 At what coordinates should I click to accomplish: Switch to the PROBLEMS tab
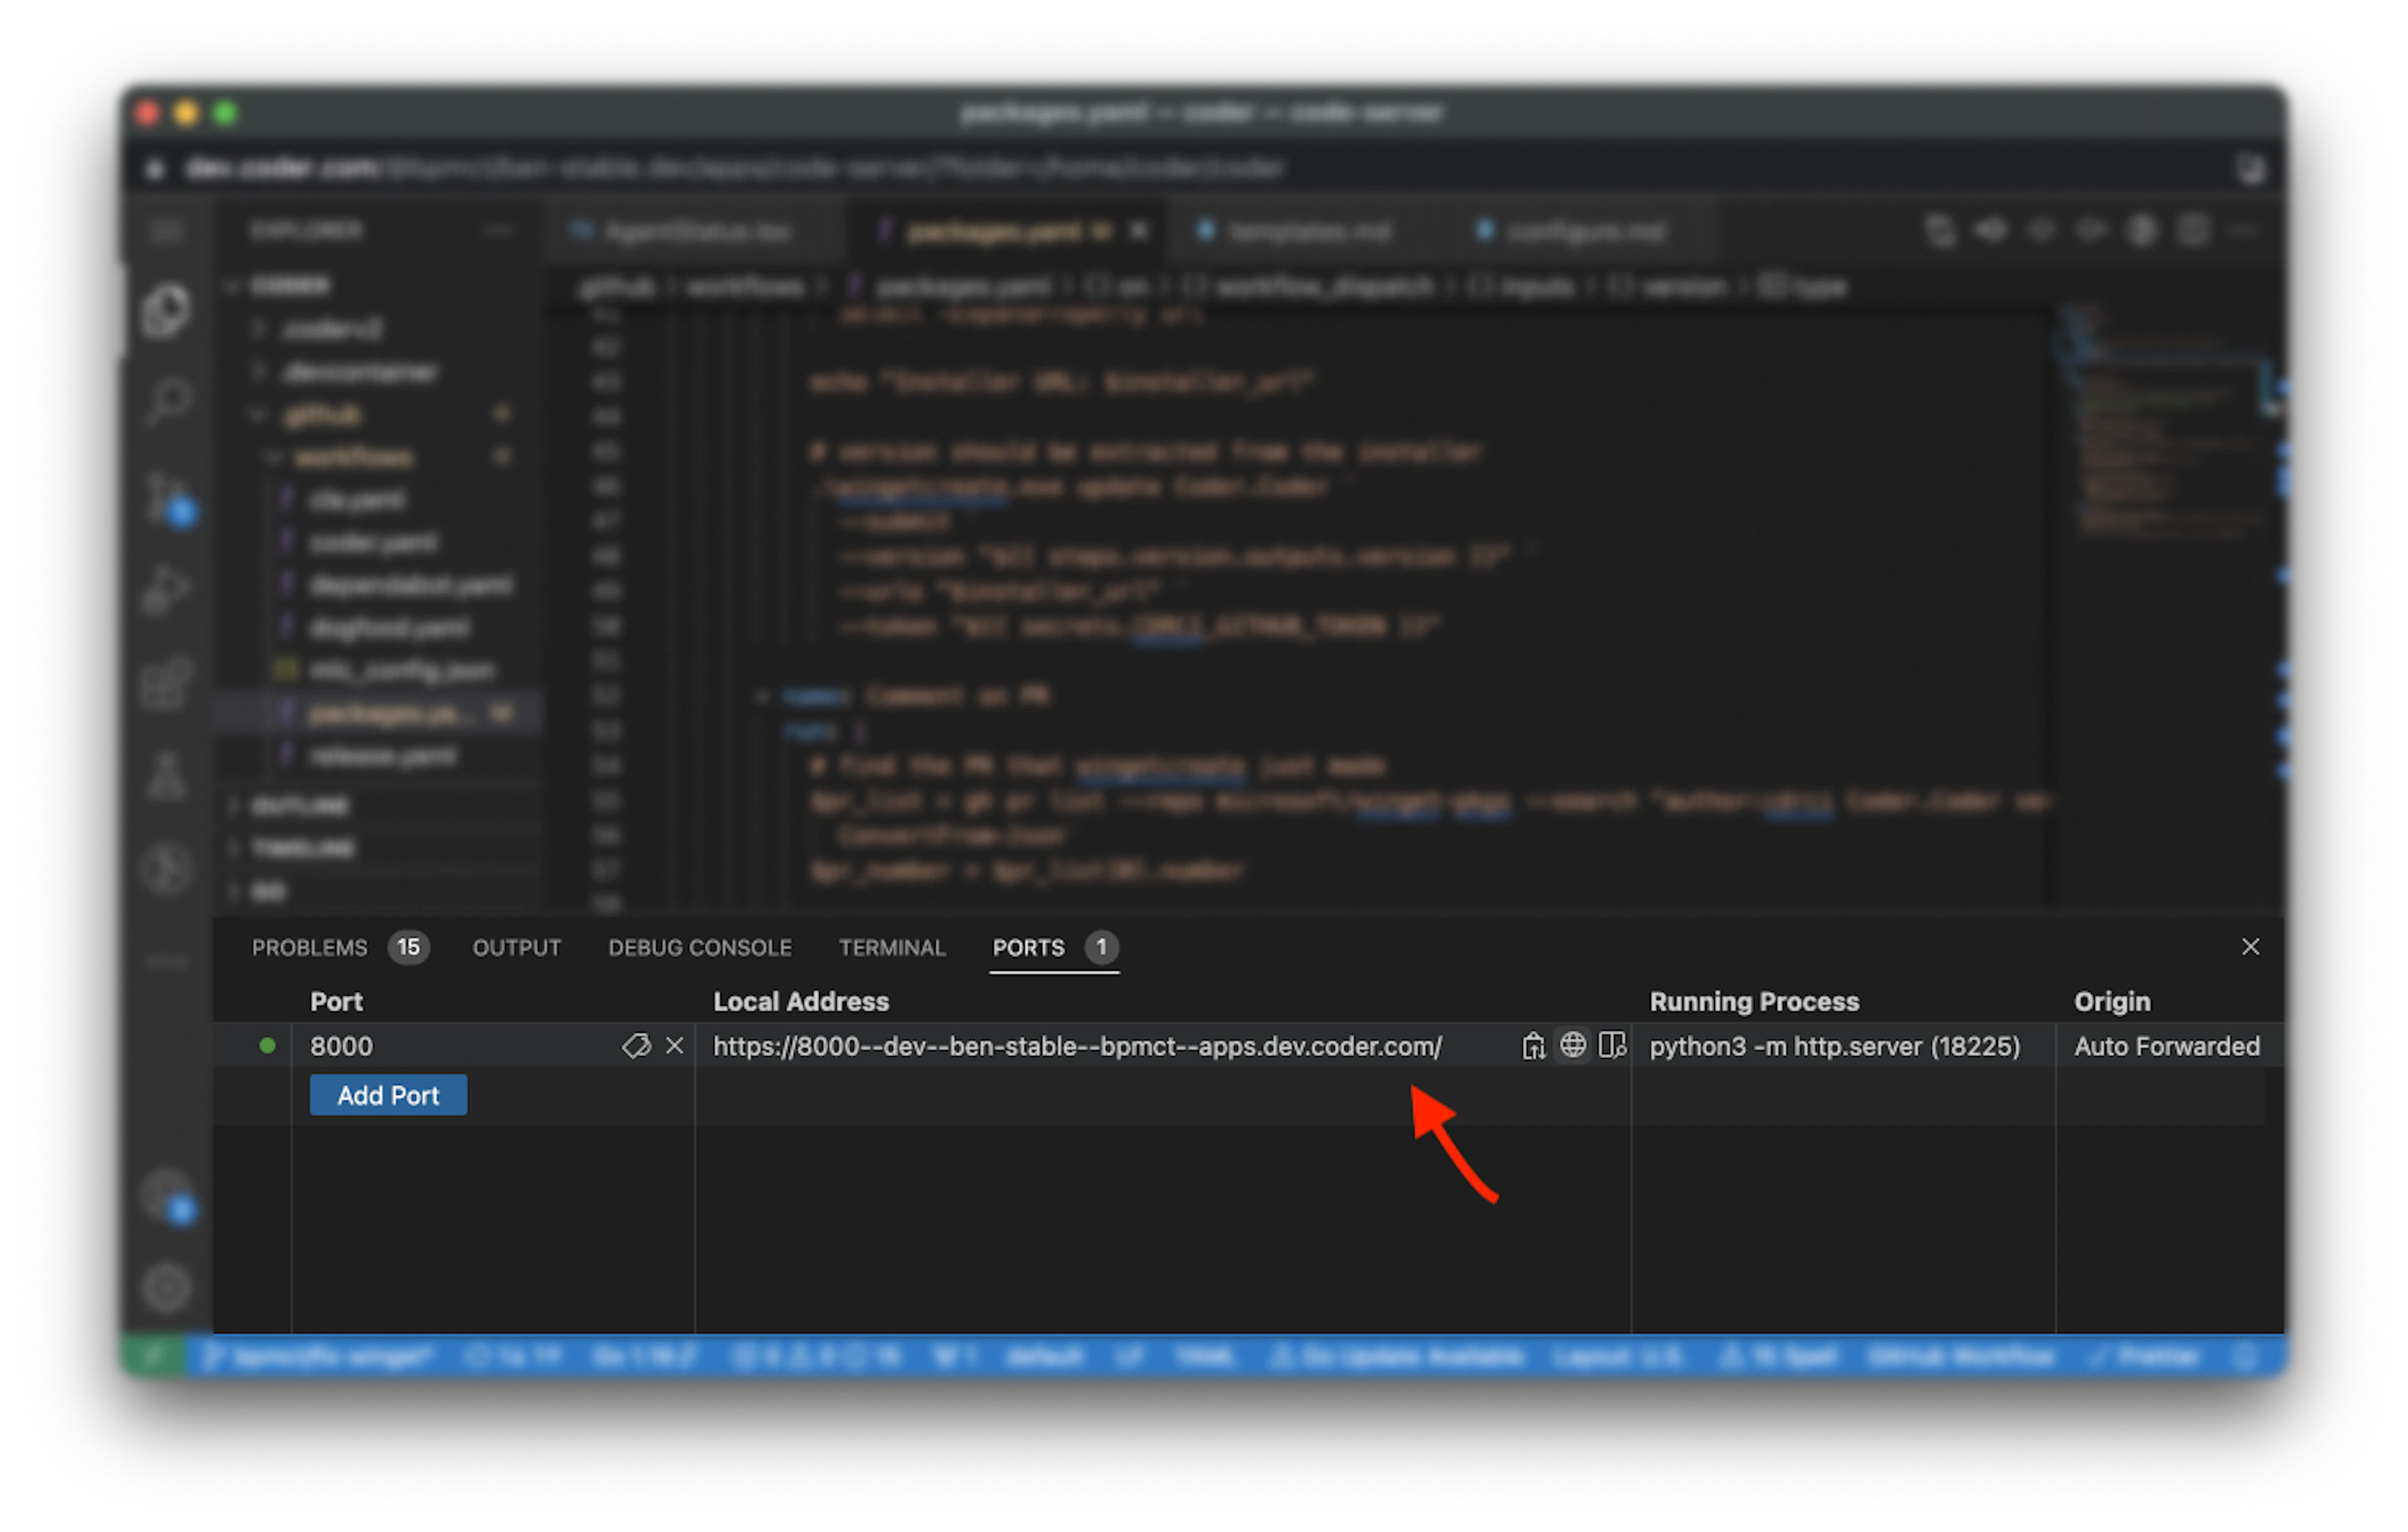309,947
